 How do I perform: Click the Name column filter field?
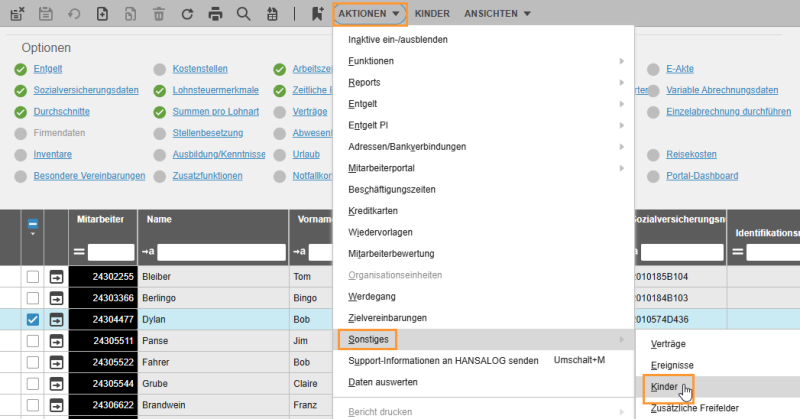coord(221,252)
